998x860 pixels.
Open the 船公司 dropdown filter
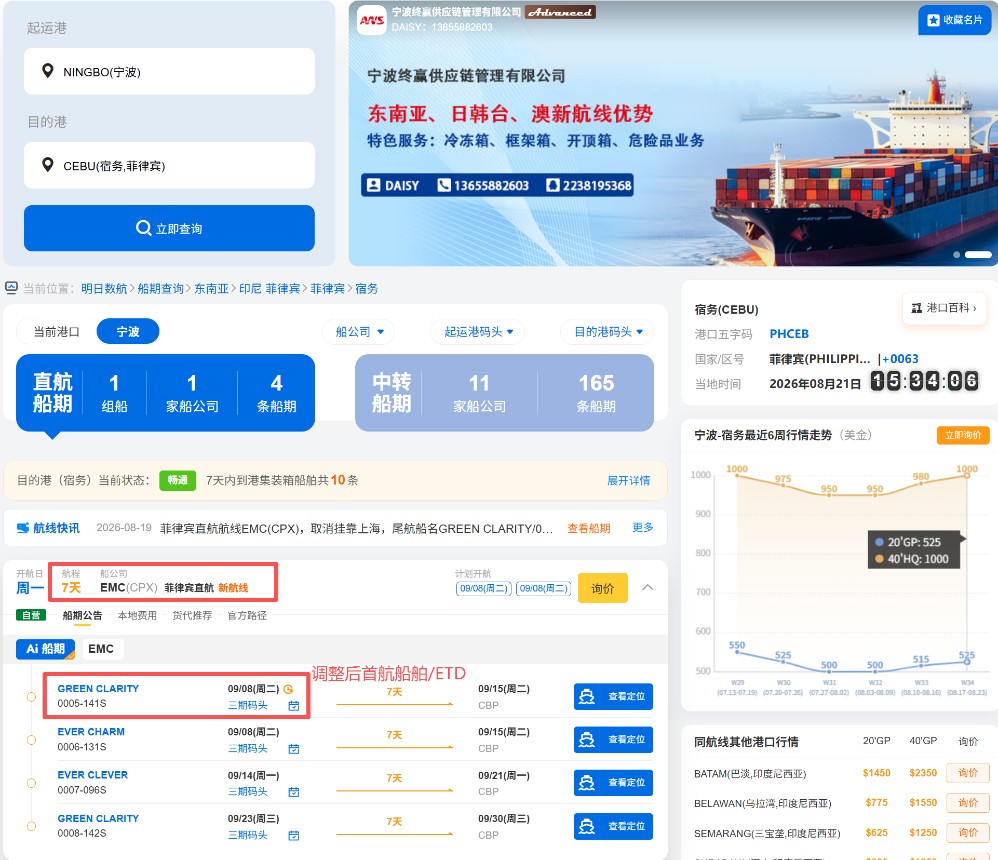pos(360,332)
